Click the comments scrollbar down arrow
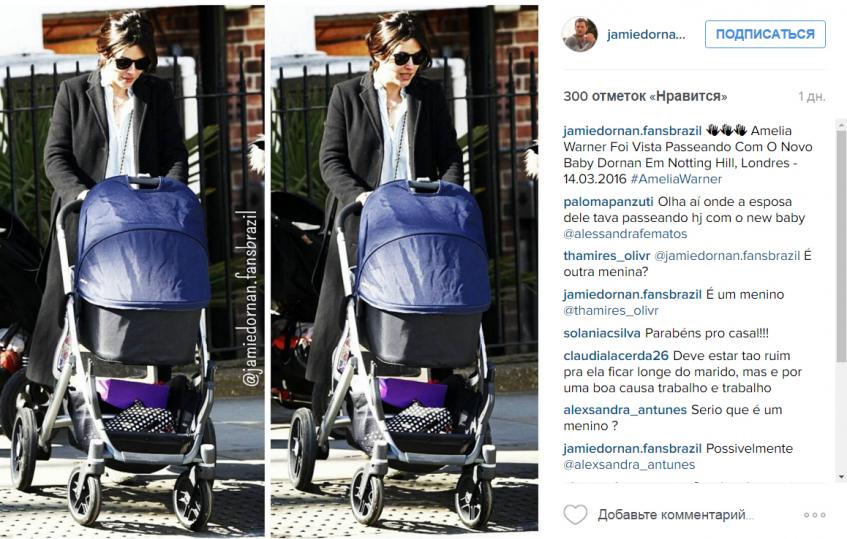 (841, 476)
